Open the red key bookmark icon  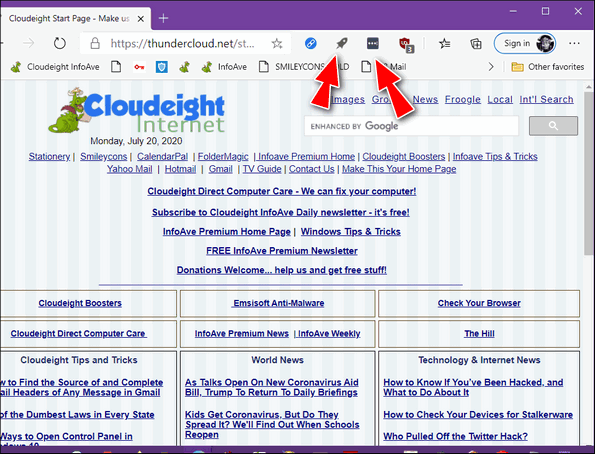(x=139, y=67)
